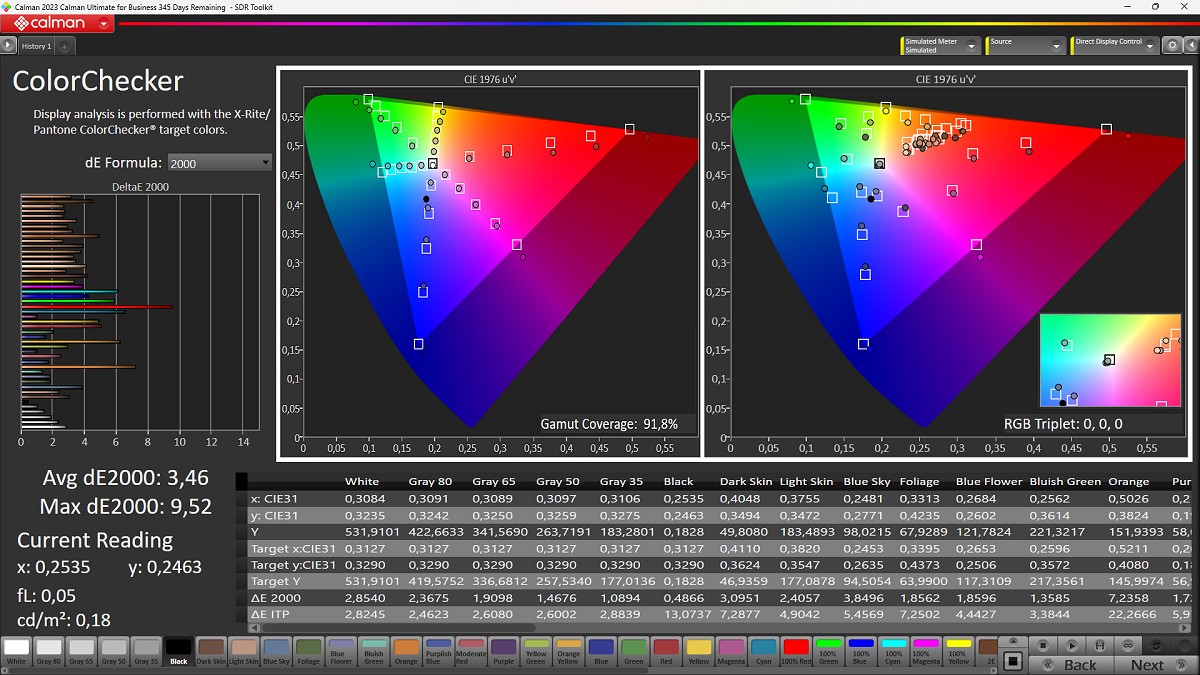Switch to the History 1 tab

coord(36,46)
